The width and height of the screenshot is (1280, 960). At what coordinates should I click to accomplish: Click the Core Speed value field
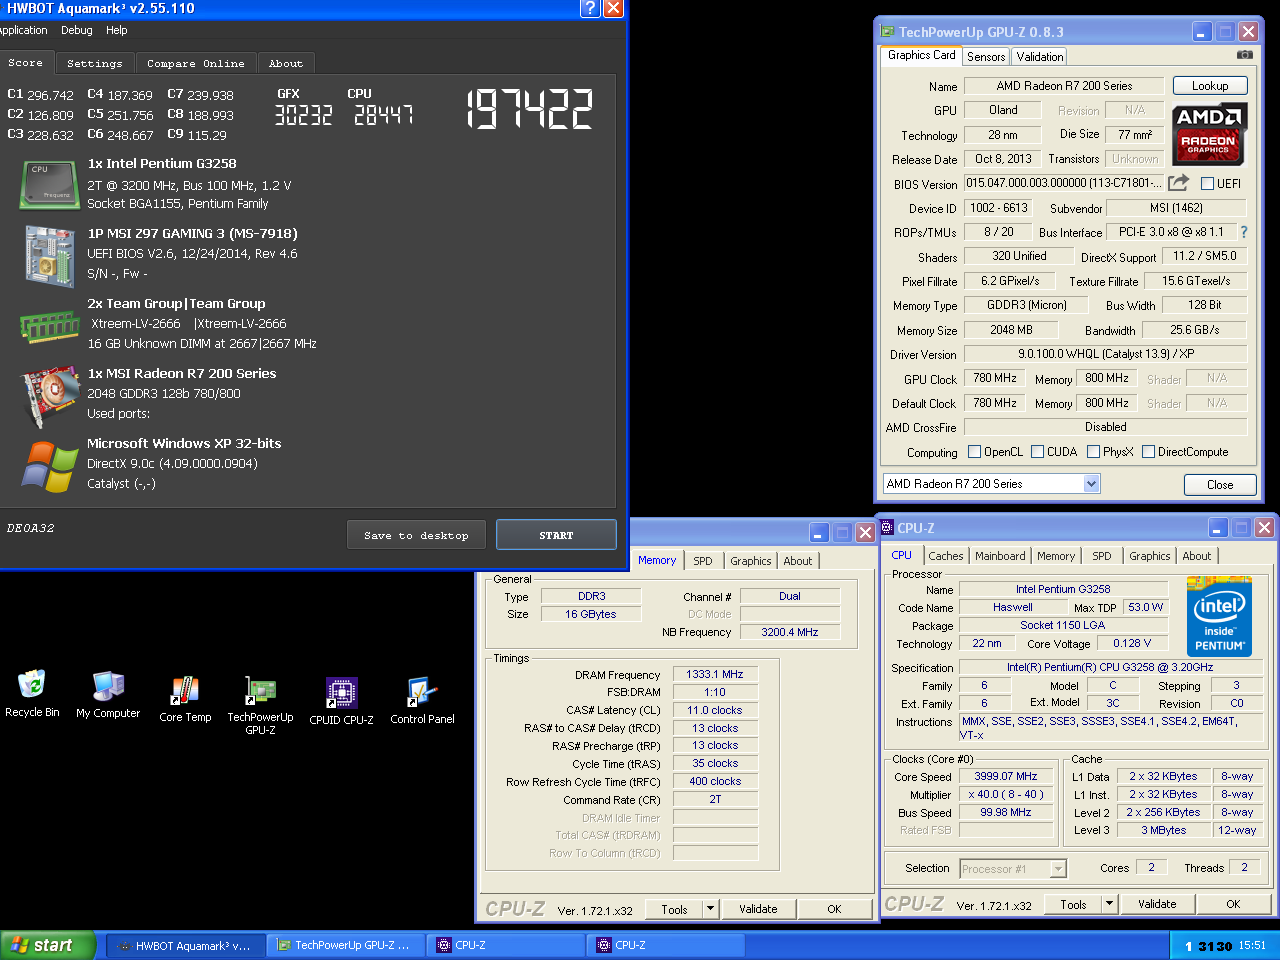click(x=1006, y=776)
